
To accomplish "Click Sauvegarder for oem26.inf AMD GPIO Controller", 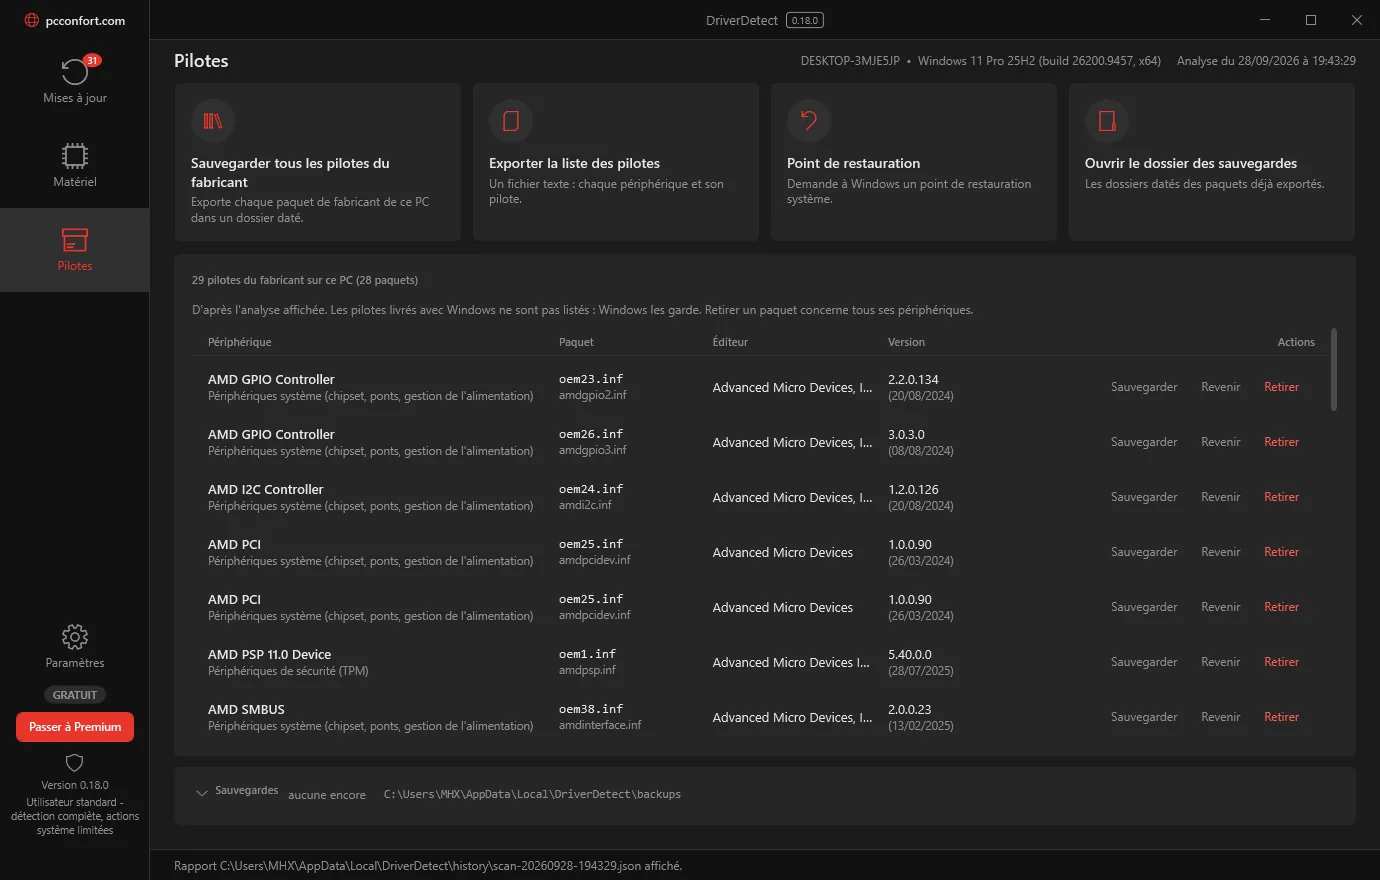I will 1144,442.
